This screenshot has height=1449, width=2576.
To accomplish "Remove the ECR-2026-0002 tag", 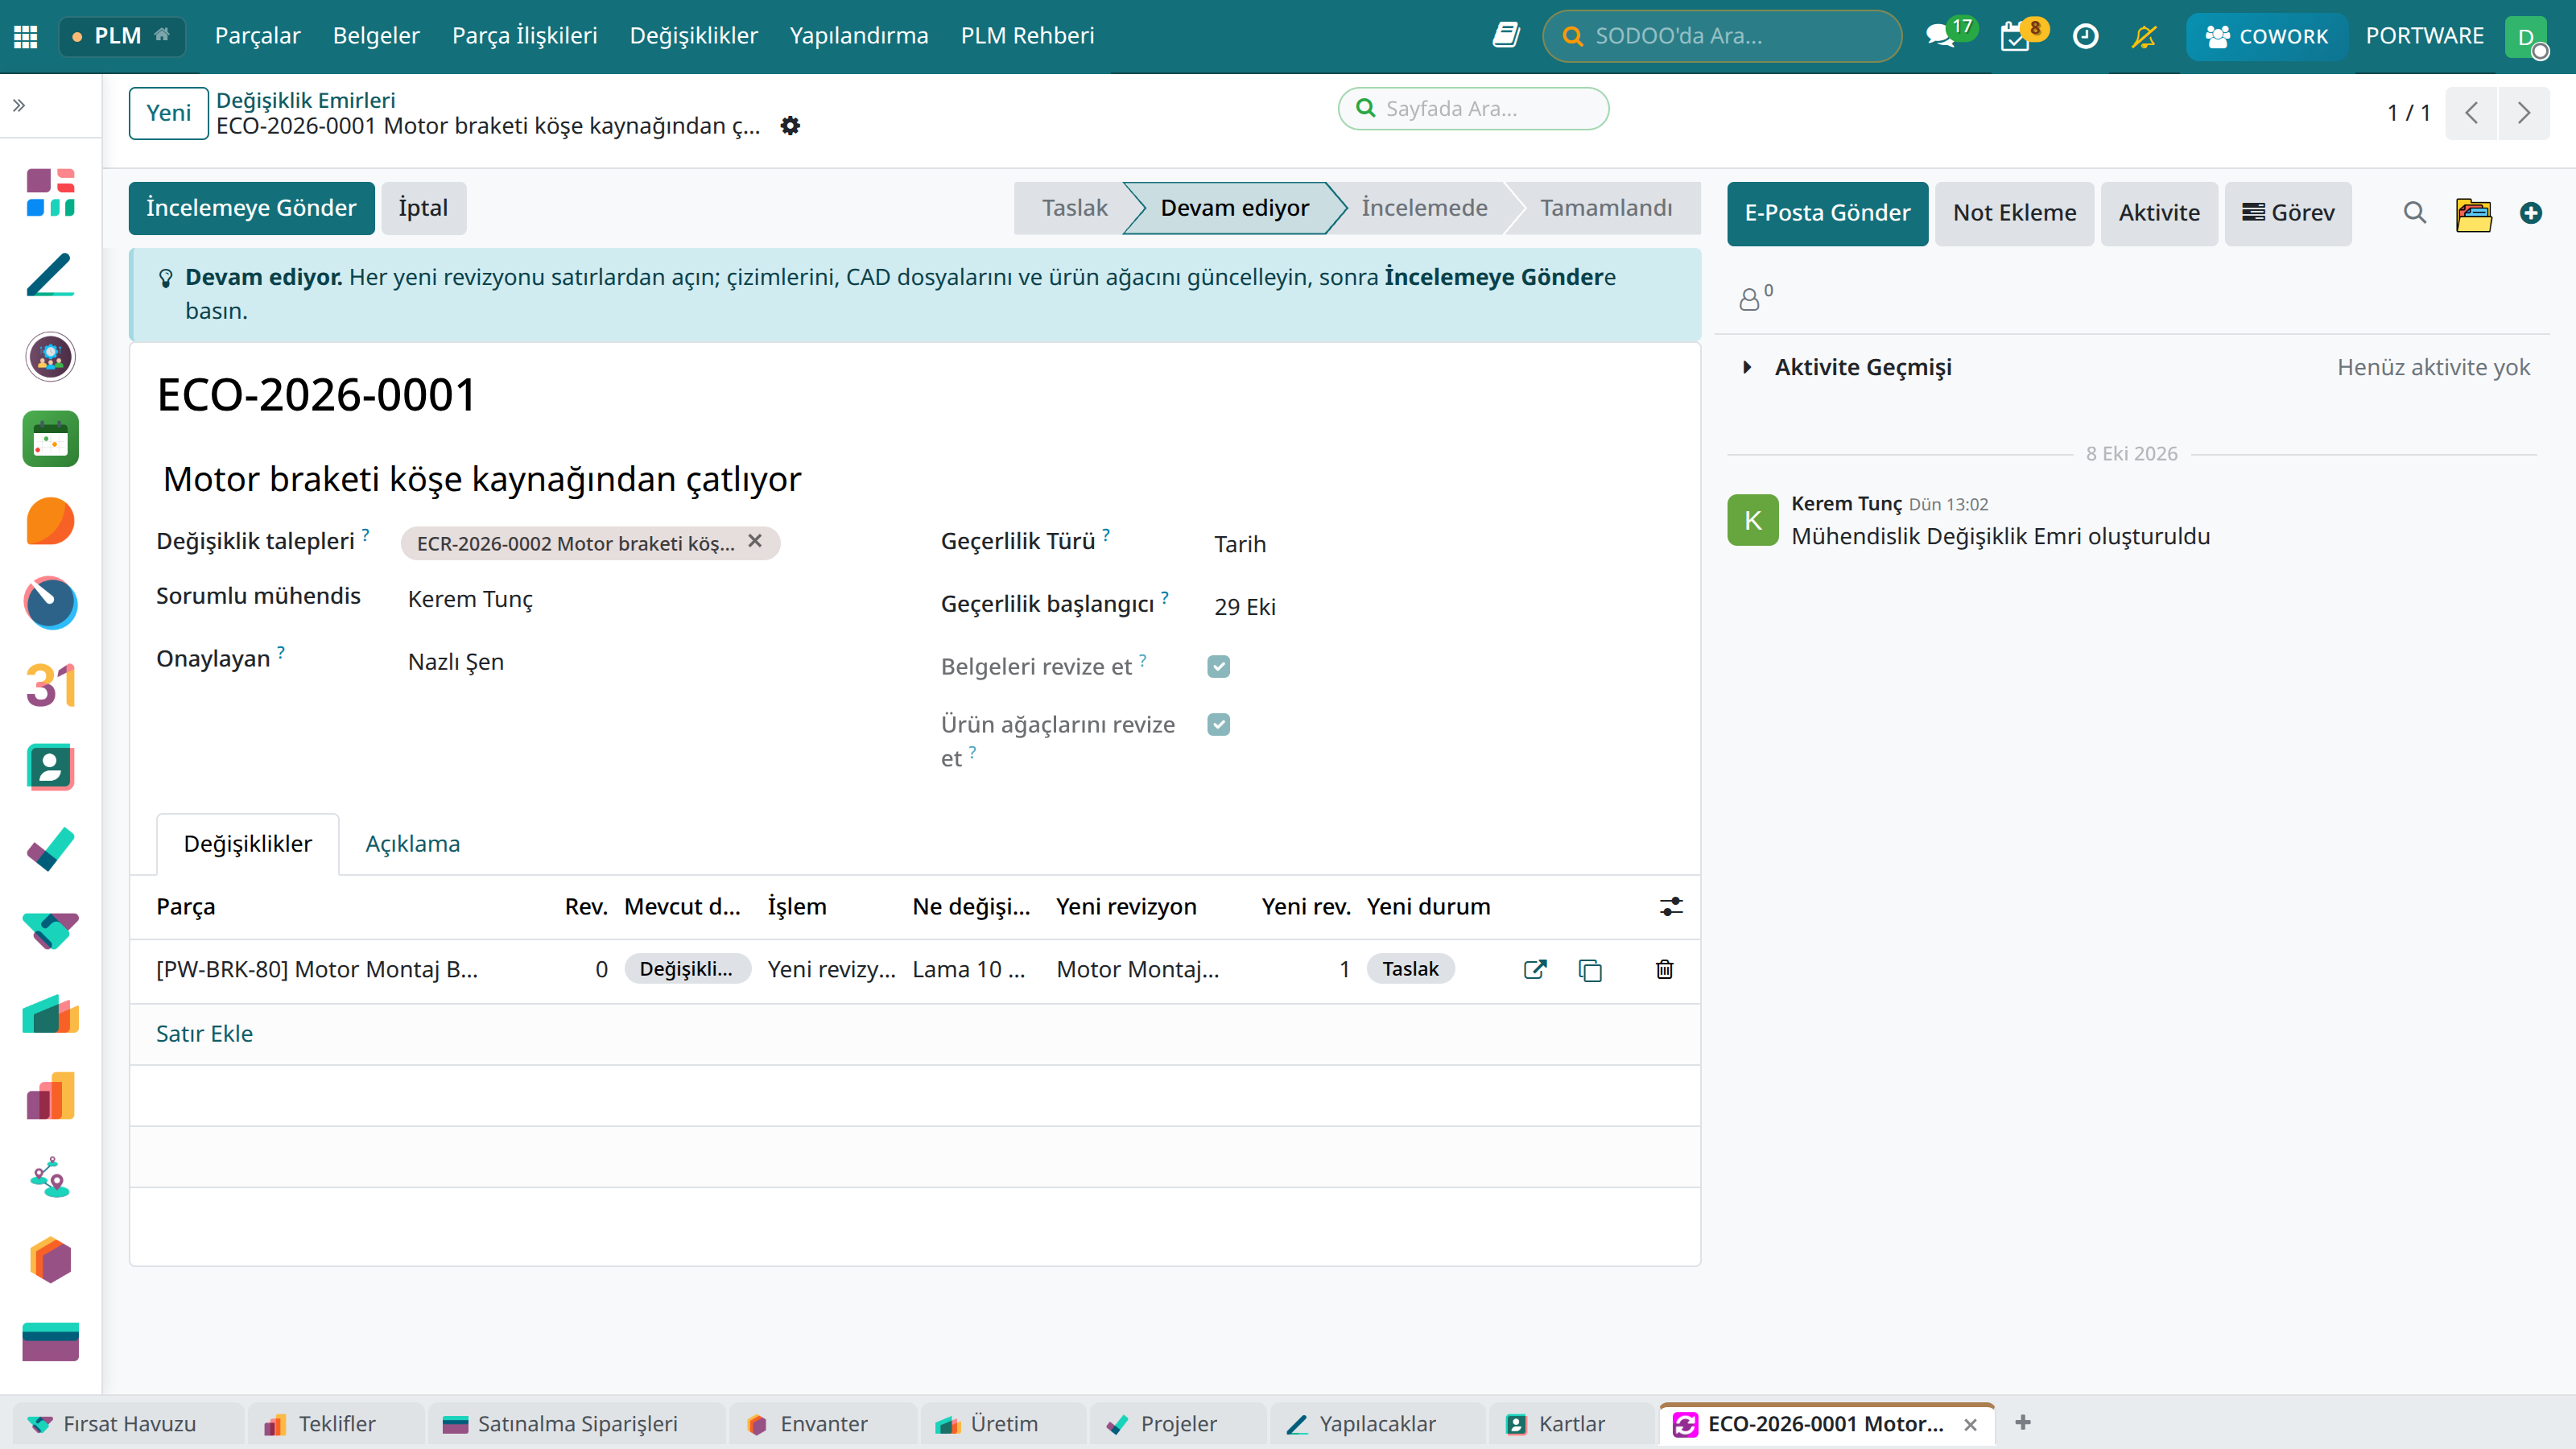I will 755,541.
